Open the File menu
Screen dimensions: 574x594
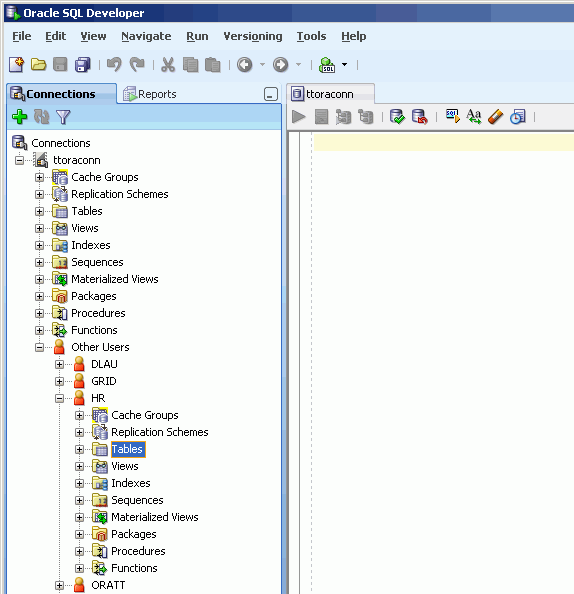(x=22, y=36)
